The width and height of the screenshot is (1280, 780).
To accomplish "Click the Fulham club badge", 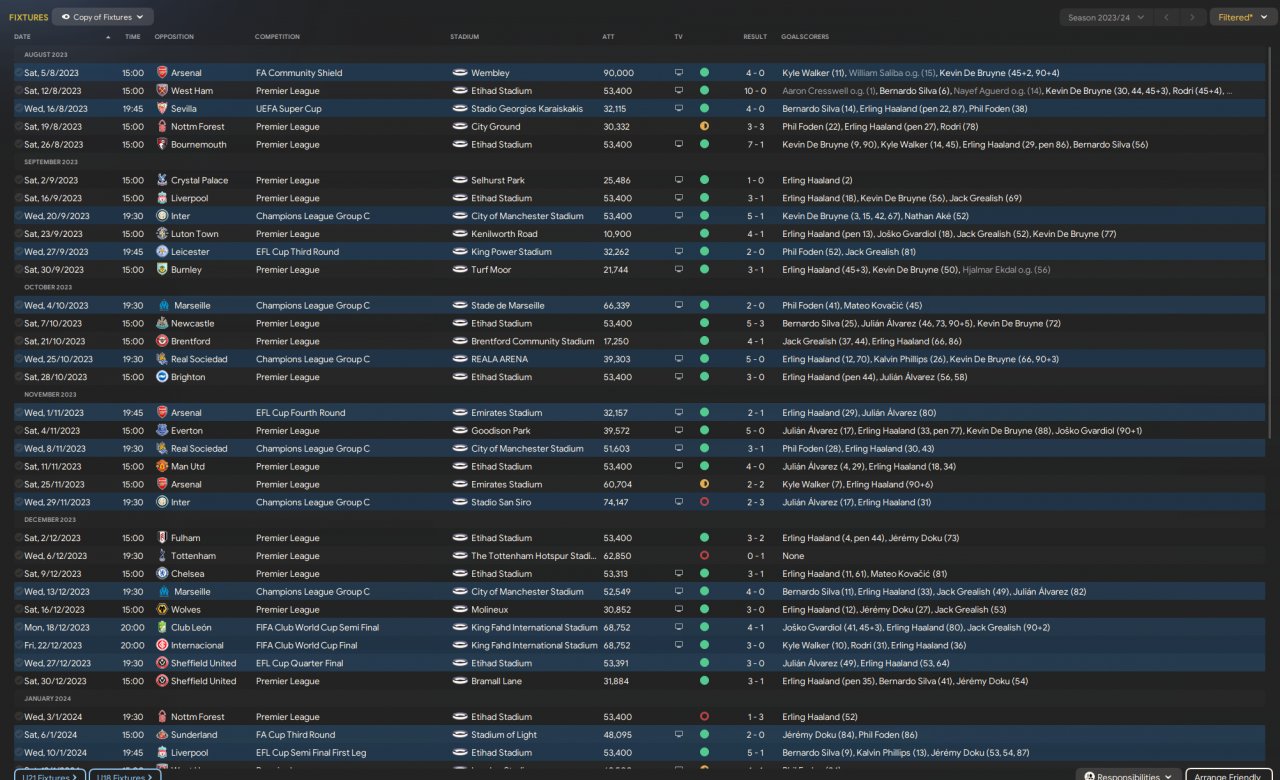I will 162,539.
